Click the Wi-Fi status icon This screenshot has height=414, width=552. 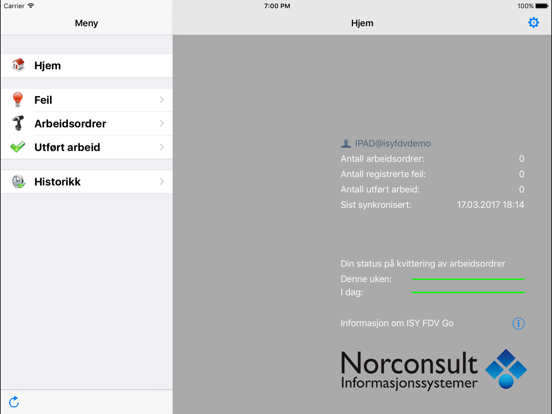click(31, 6)
